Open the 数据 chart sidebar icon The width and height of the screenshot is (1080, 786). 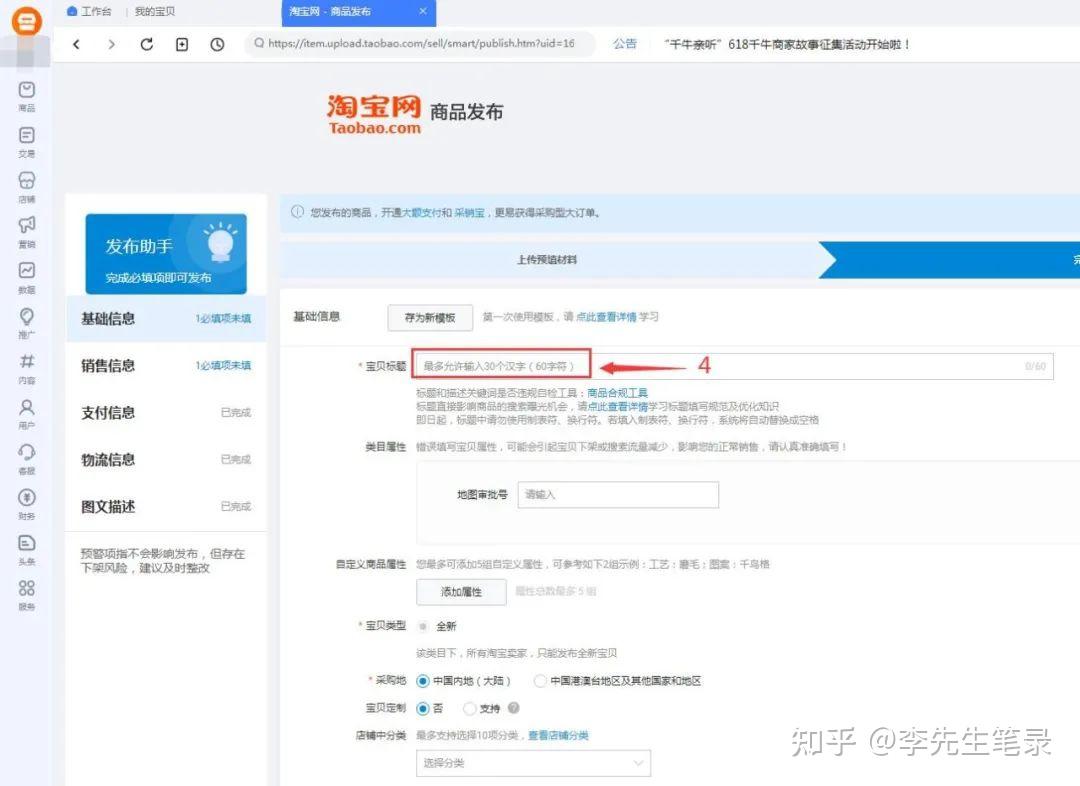[27, 278]
